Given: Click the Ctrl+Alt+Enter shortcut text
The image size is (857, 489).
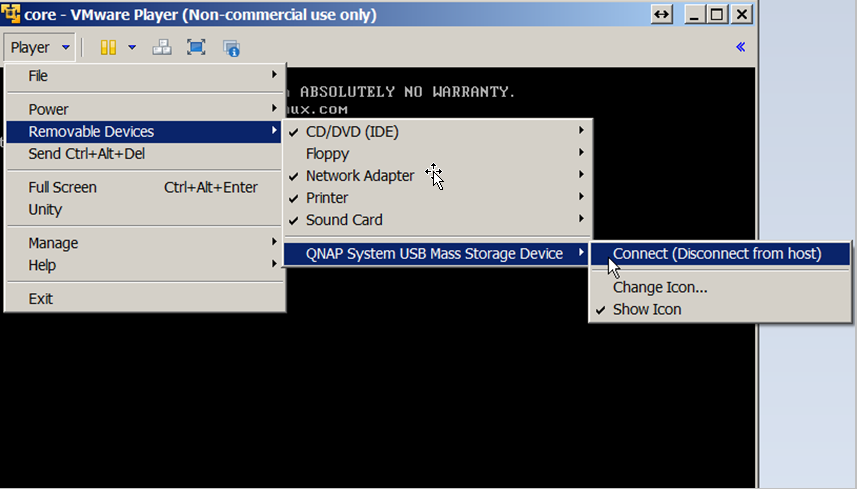Looking at the screenshot, I should coord(211,187).
